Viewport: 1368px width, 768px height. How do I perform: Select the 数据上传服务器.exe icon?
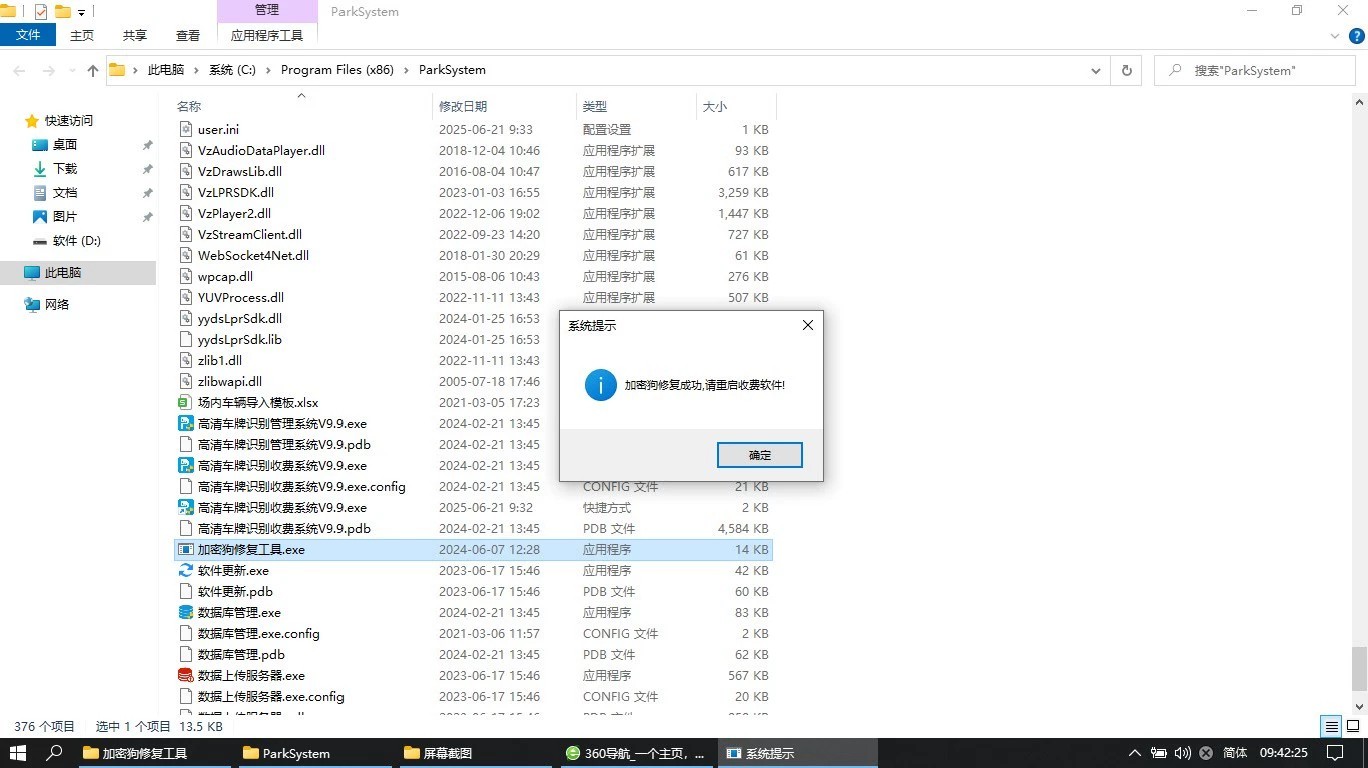tap(185, 675)
